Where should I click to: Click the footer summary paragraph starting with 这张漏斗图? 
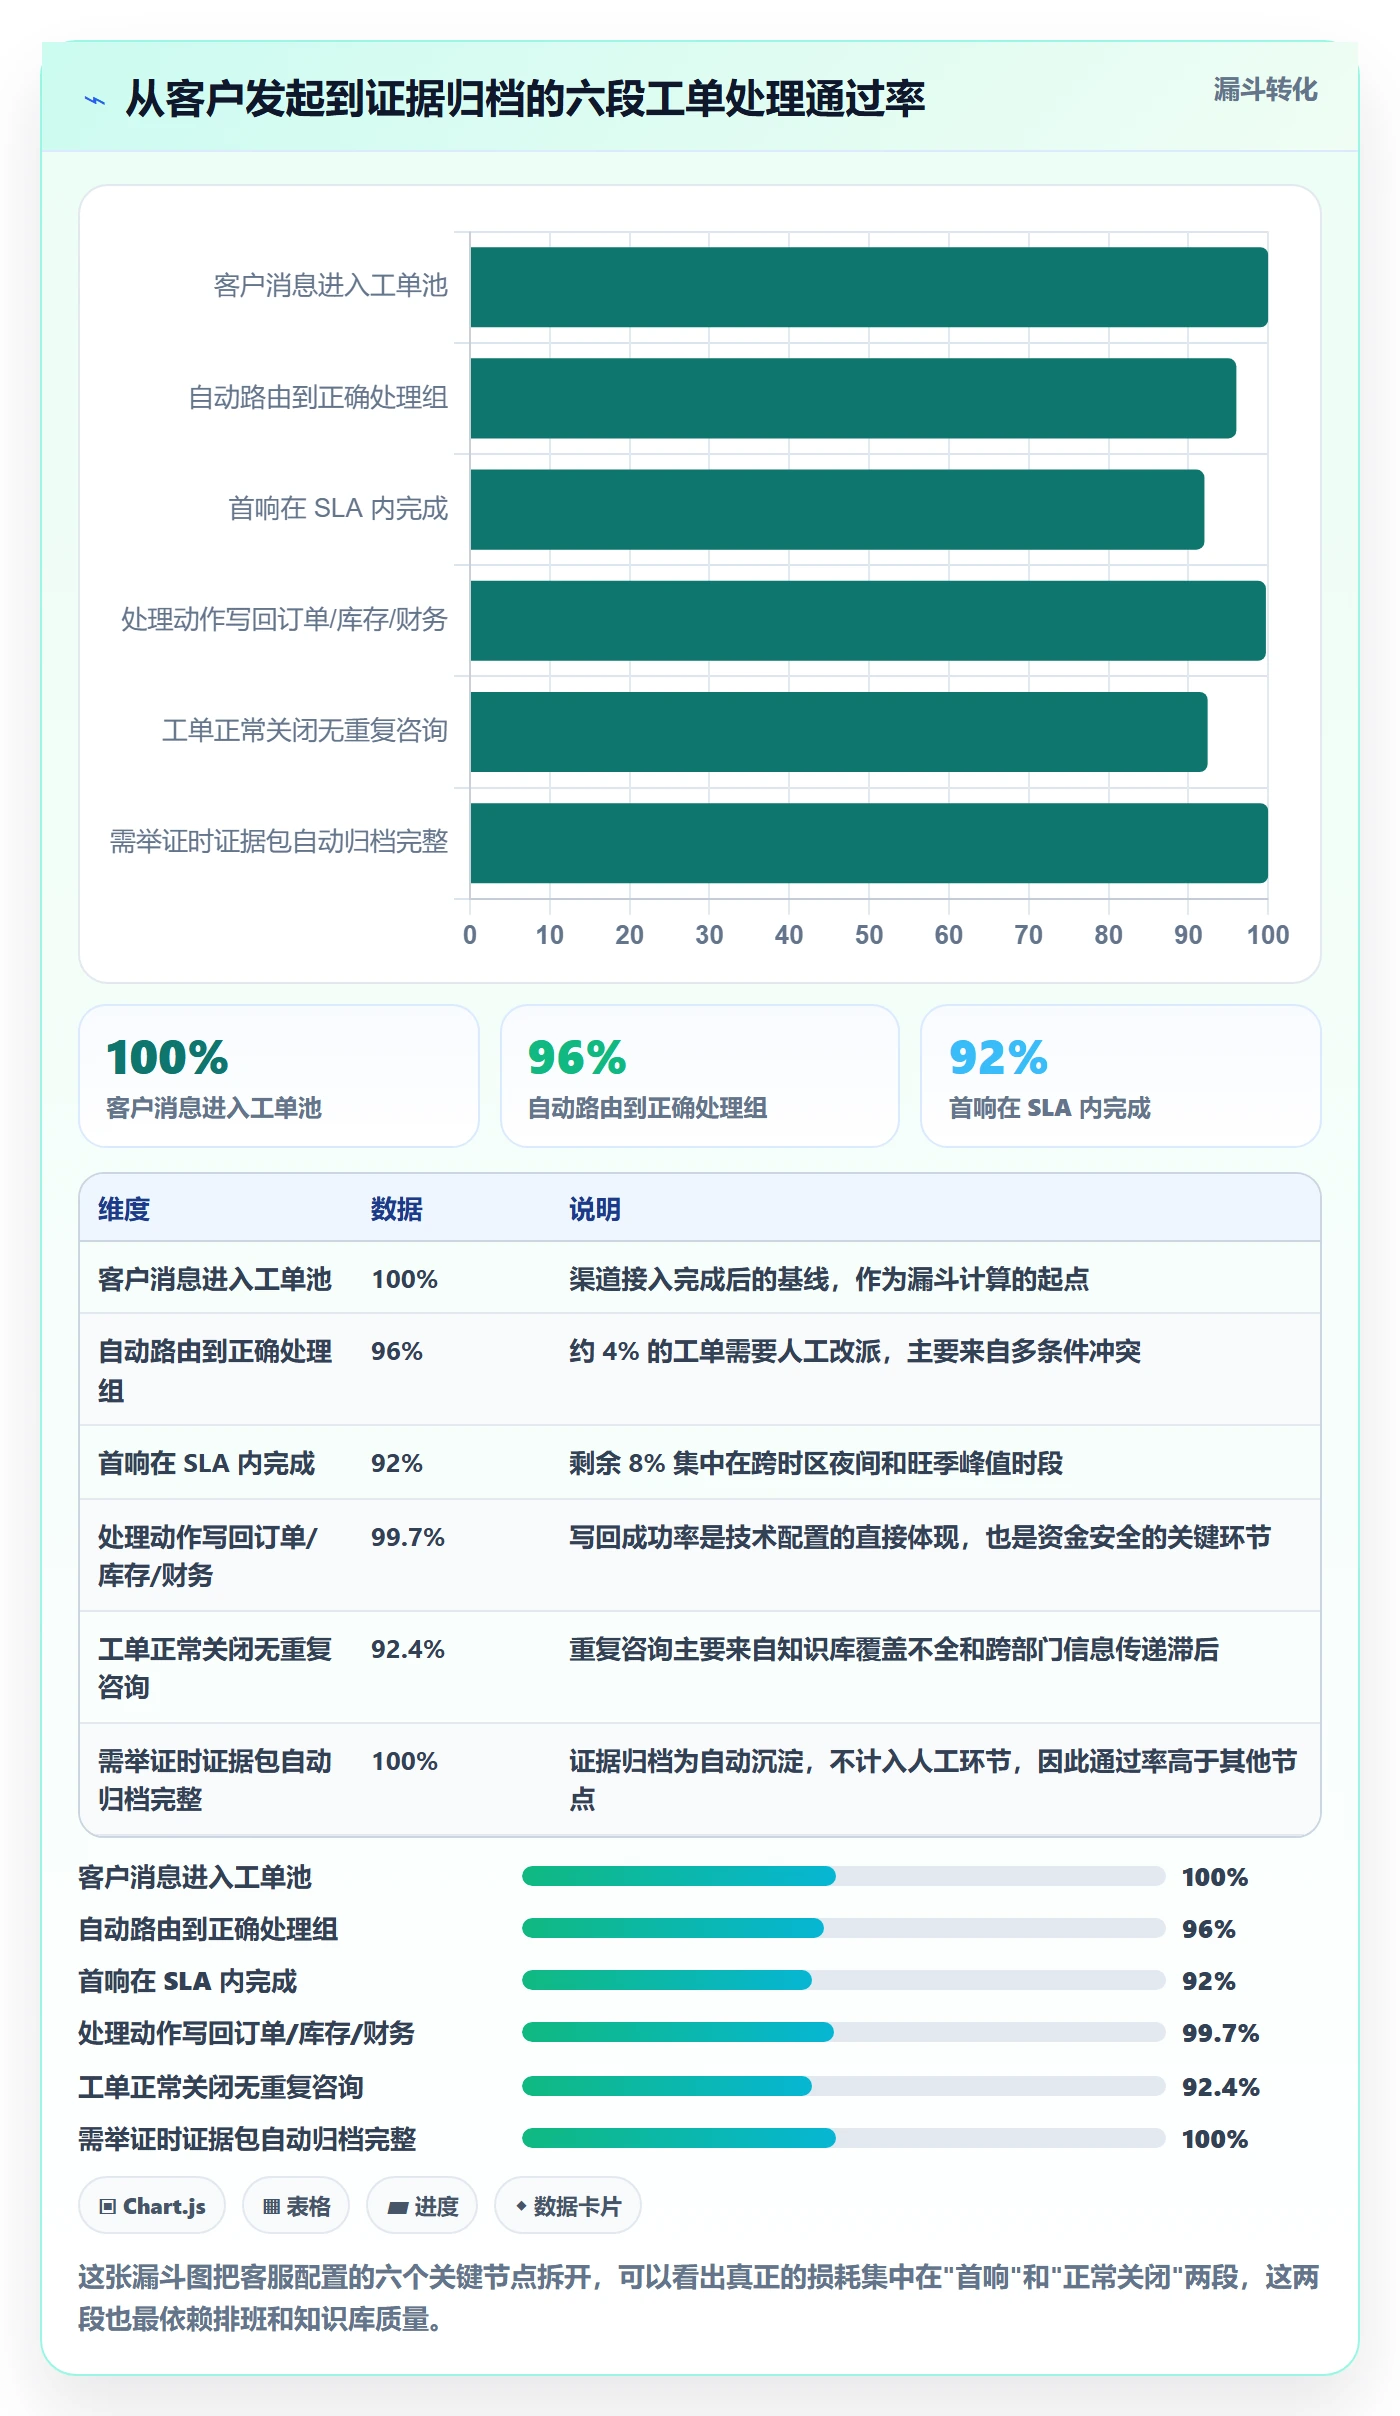699,2297
